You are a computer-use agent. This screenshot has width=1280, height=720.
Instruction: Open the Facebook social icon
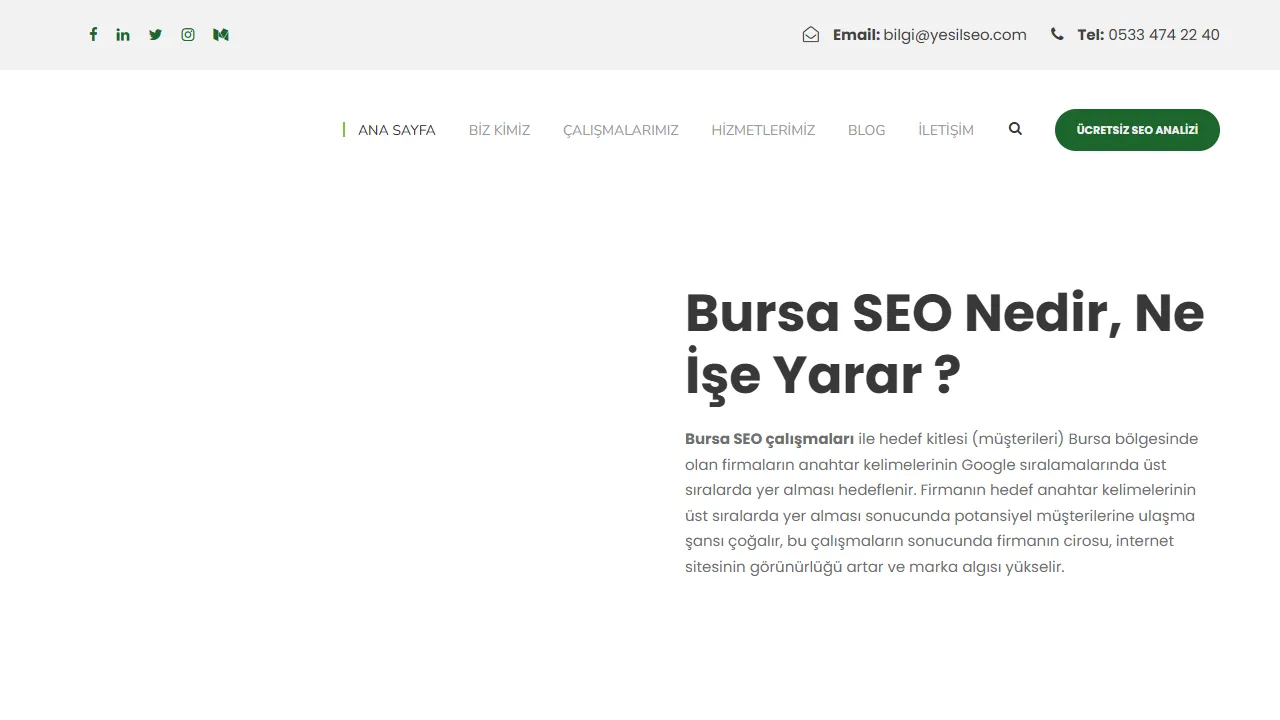point(93,34)
